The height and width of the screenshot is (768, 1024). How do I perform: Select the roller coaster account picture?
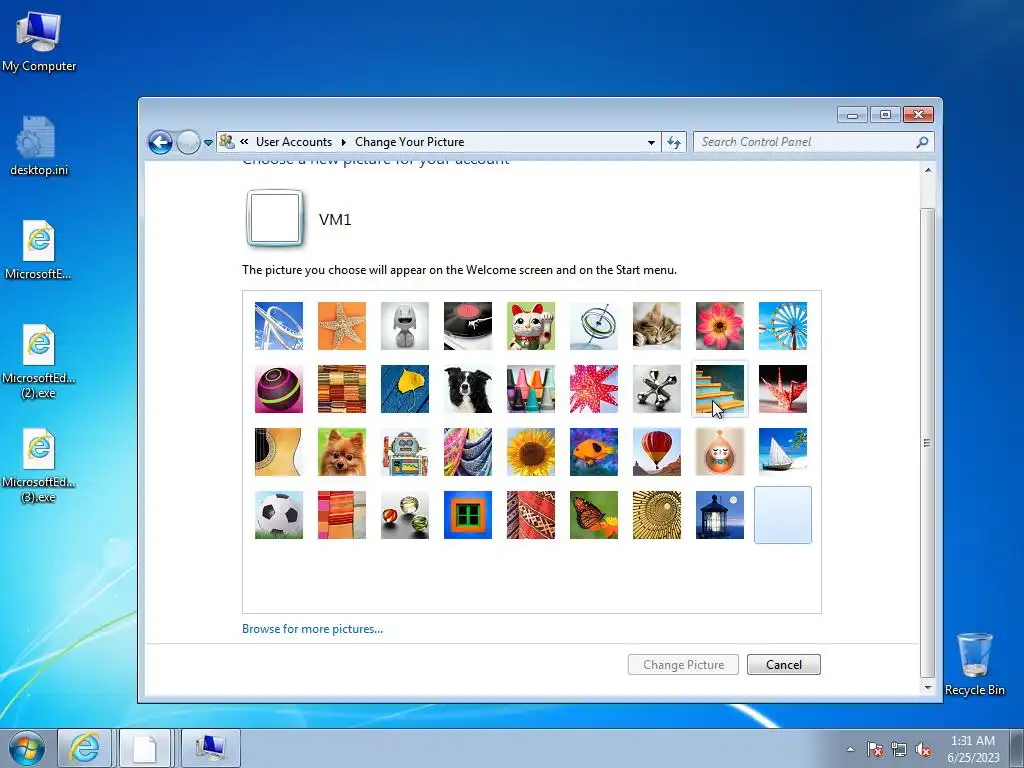[279, 326]
